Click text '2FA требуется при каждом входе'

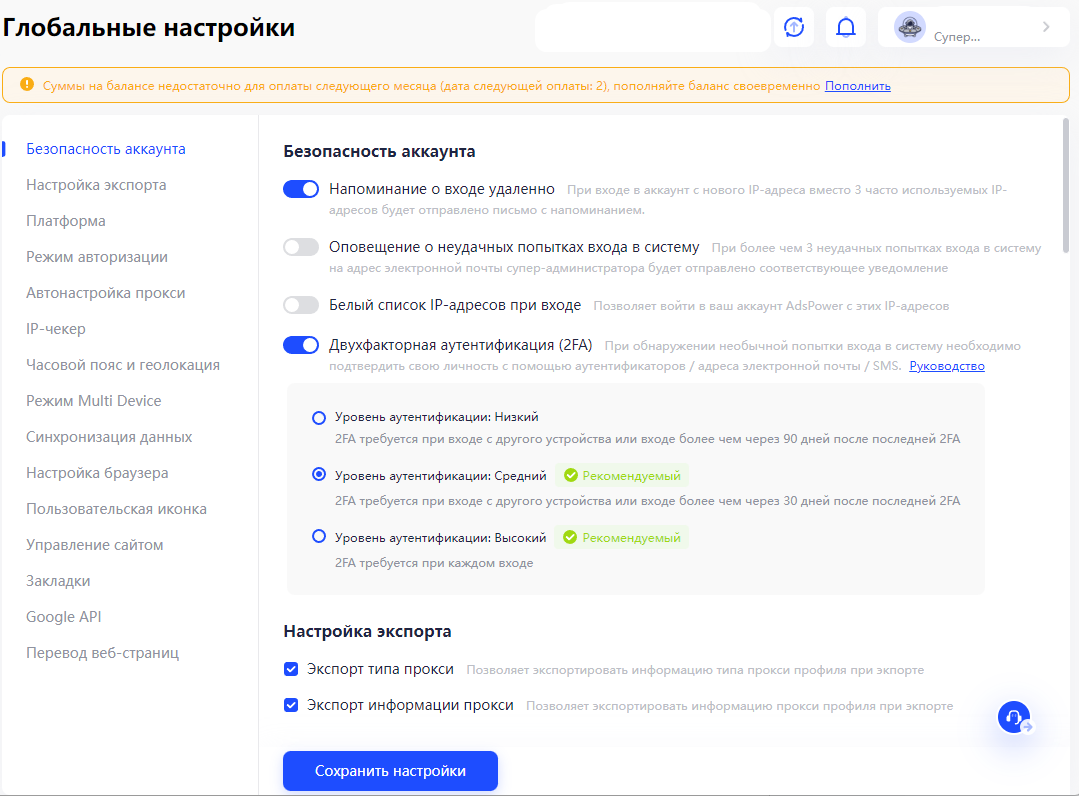434,563
